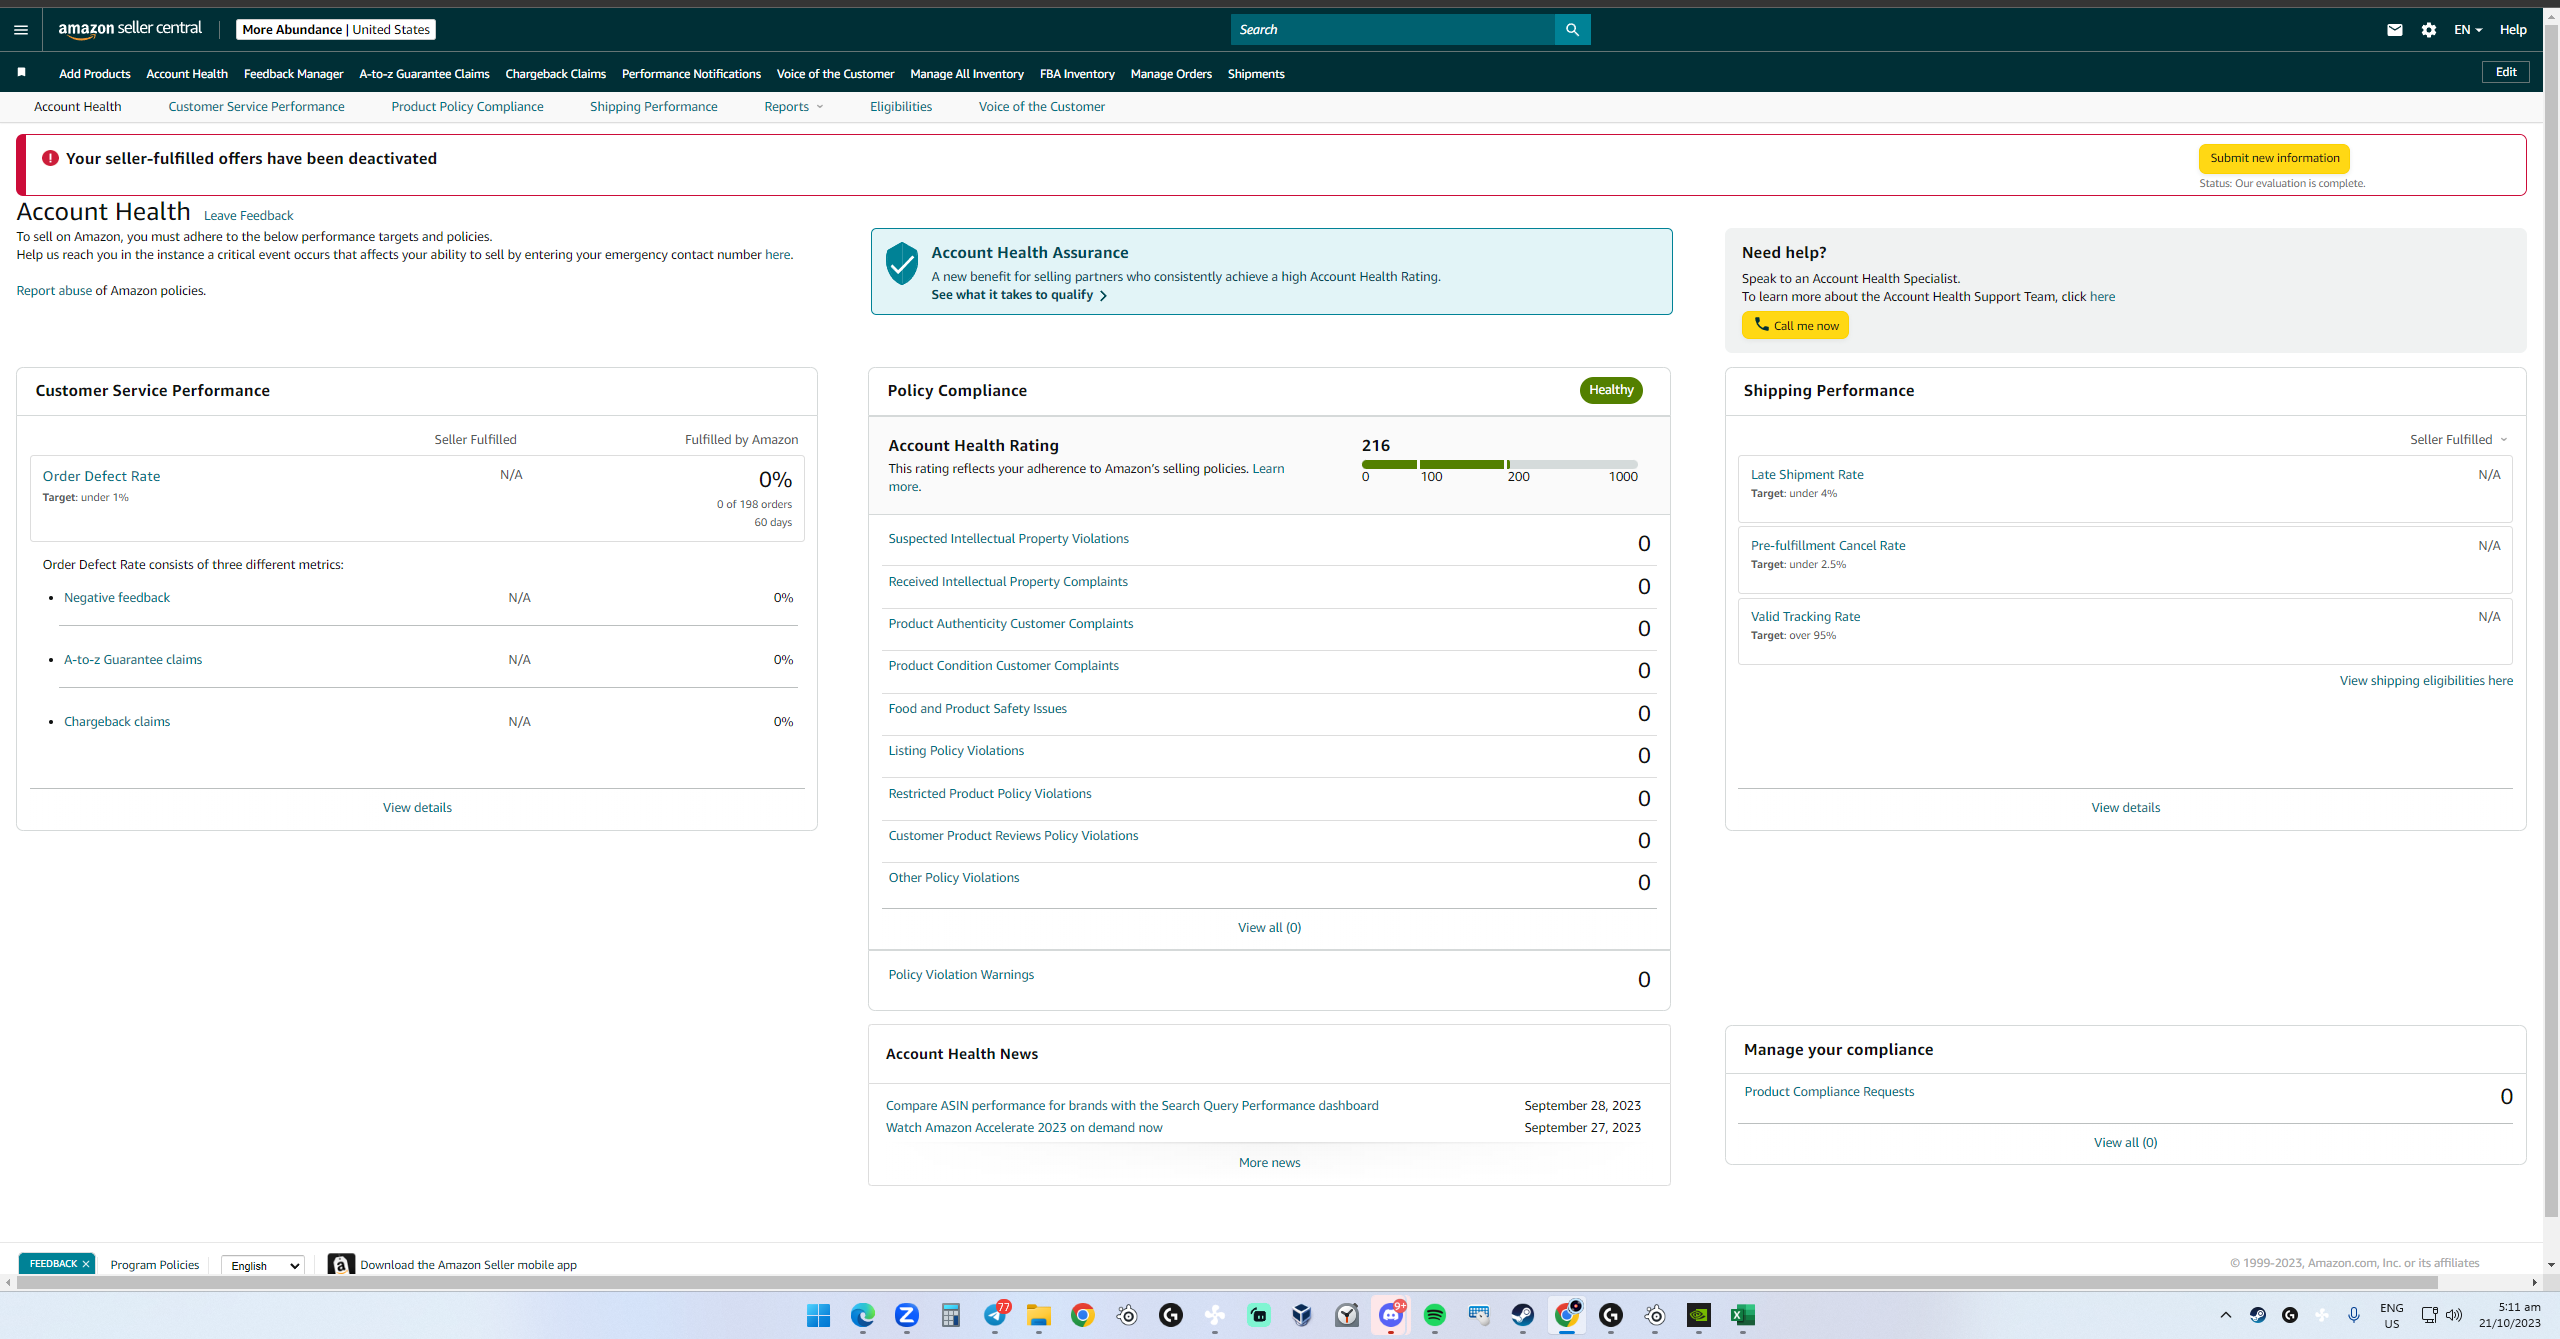Expand the Reports dropdown menu
Viewport: 2560px width, 1339px height.
794,107
